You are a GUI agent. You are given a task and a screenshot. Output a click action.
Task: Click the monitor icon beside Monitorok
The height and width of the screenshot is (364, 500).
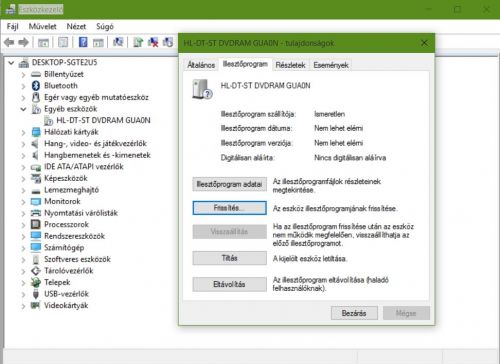(36, 202)
